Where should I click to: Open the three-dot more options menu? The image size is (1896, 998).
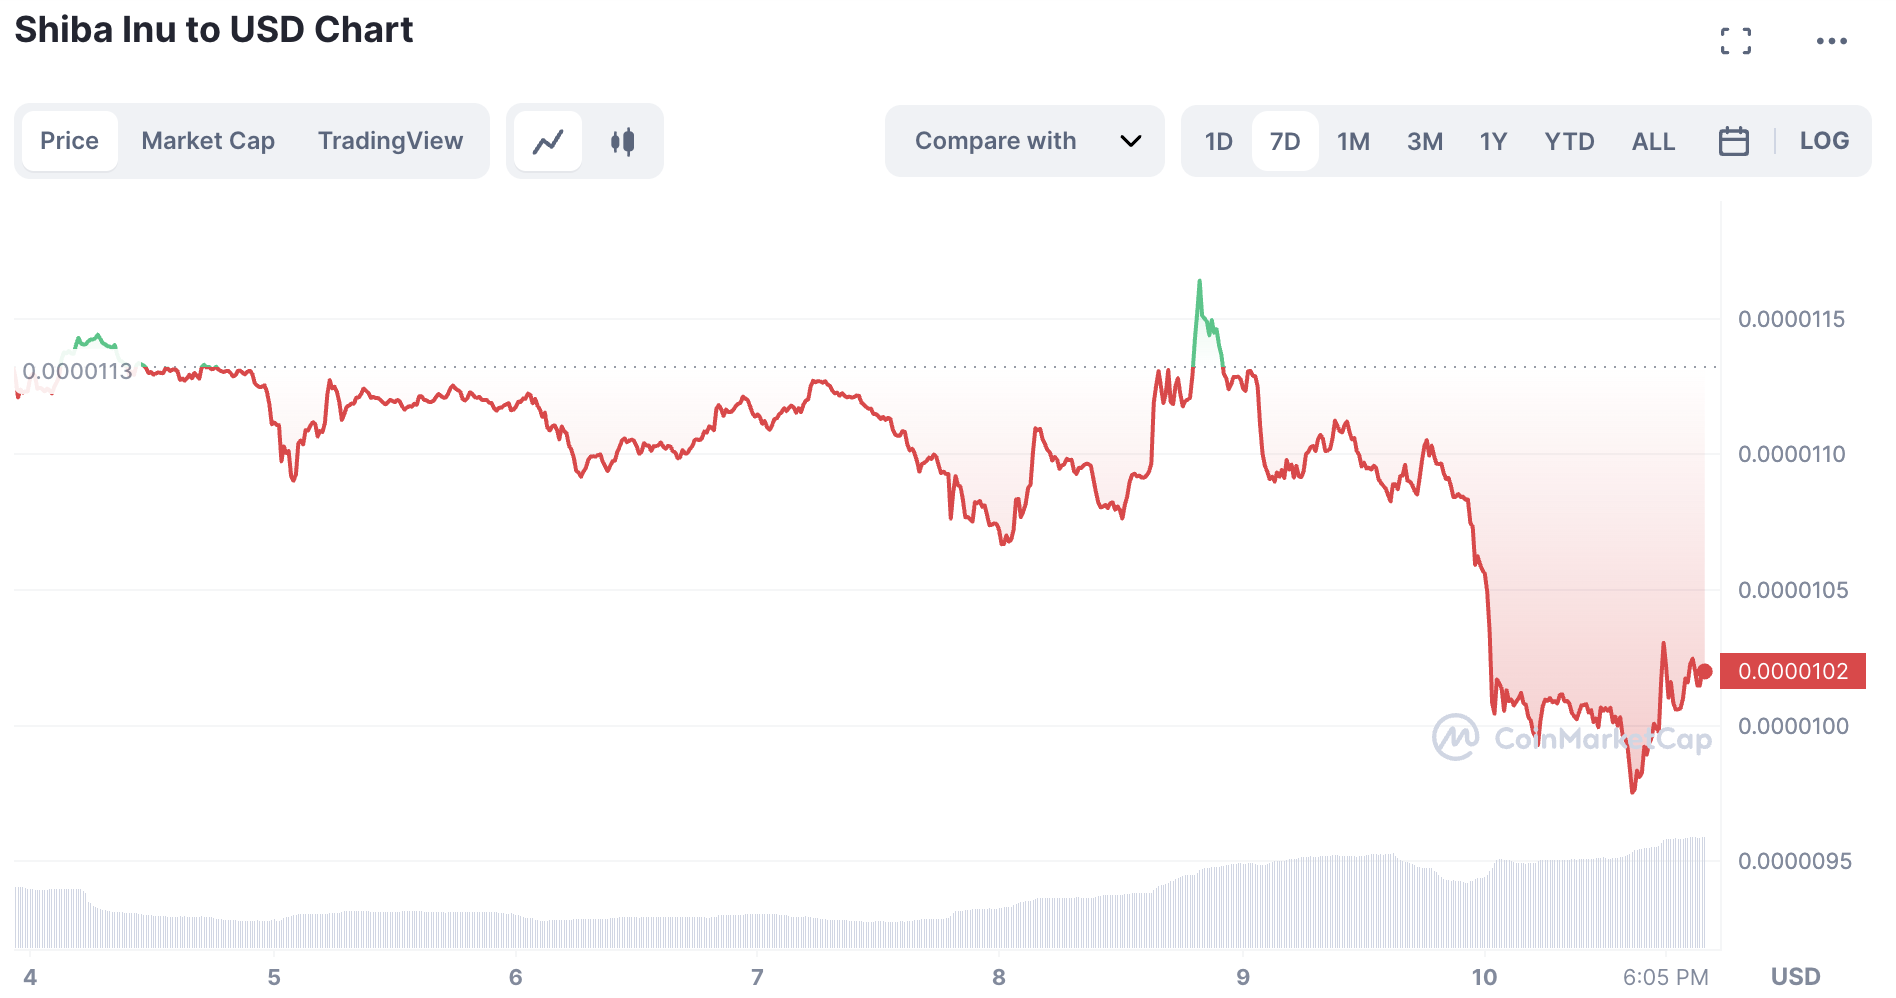(x=1831, y=41)
